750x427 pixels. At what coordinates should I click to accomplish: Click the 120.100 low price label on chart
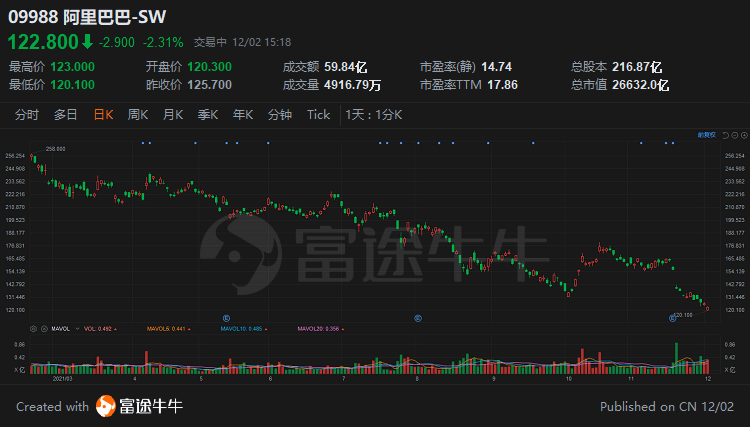click(683, 315)
